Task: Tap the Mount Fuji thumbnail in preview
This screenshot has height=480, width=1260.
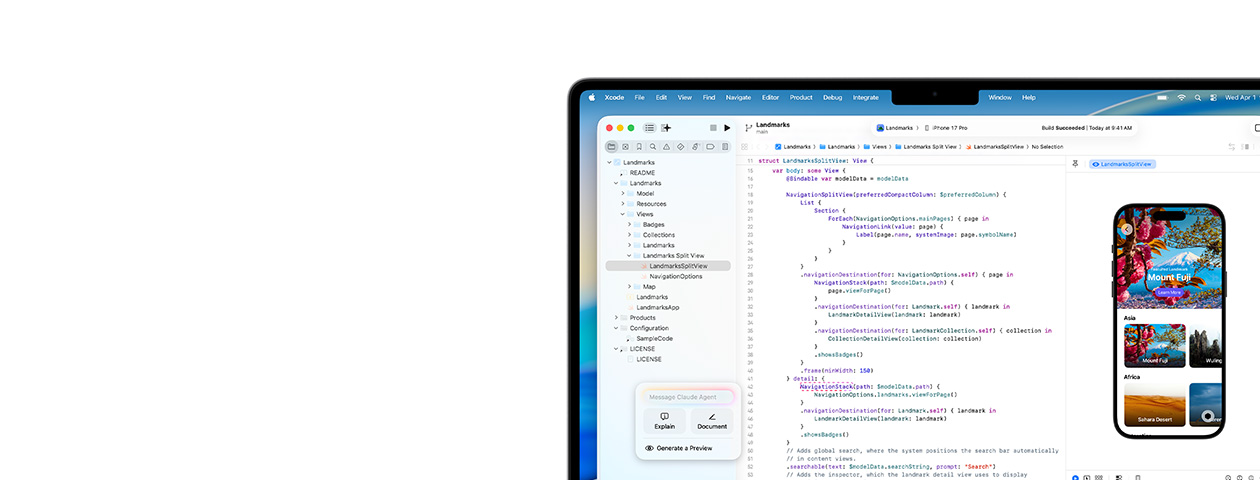Action: click(1155, 346)
